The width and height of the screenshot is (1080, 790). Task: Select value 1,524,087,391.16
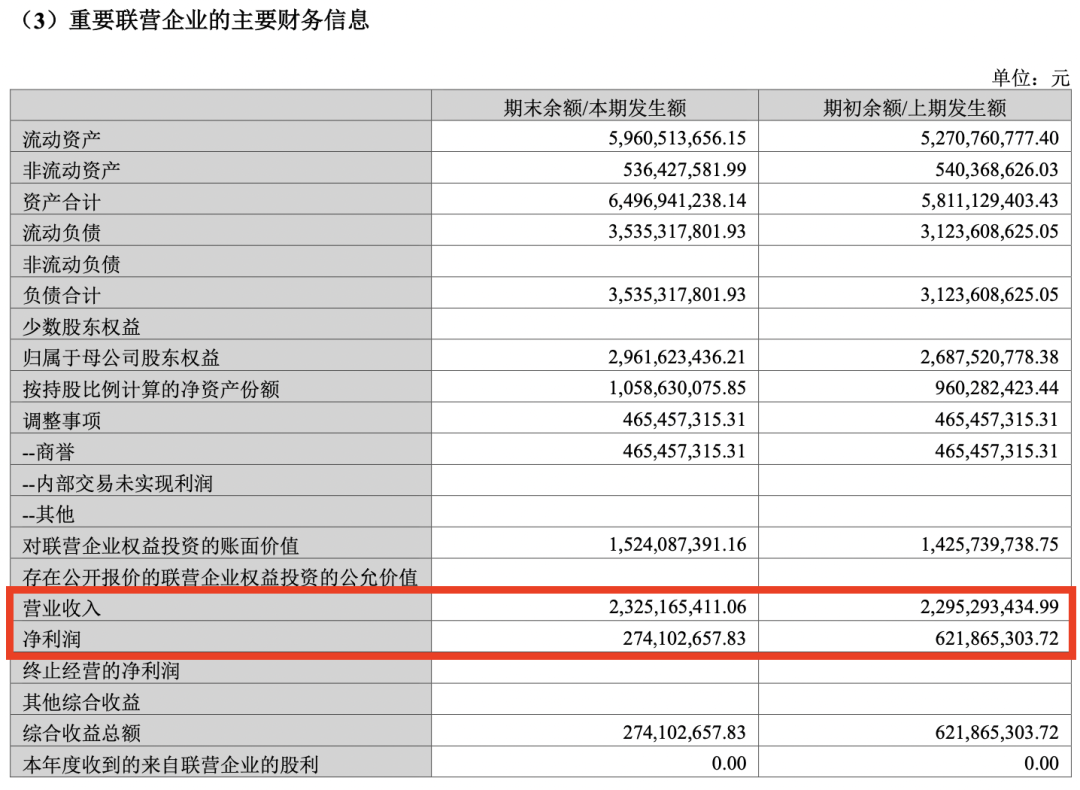(677, 545)
